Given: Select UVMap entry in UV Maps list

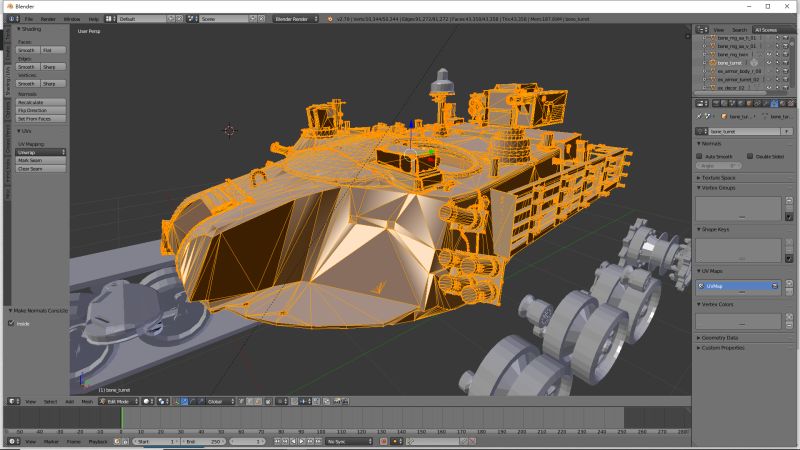Looking at the screenshot, I should (738, 286).
